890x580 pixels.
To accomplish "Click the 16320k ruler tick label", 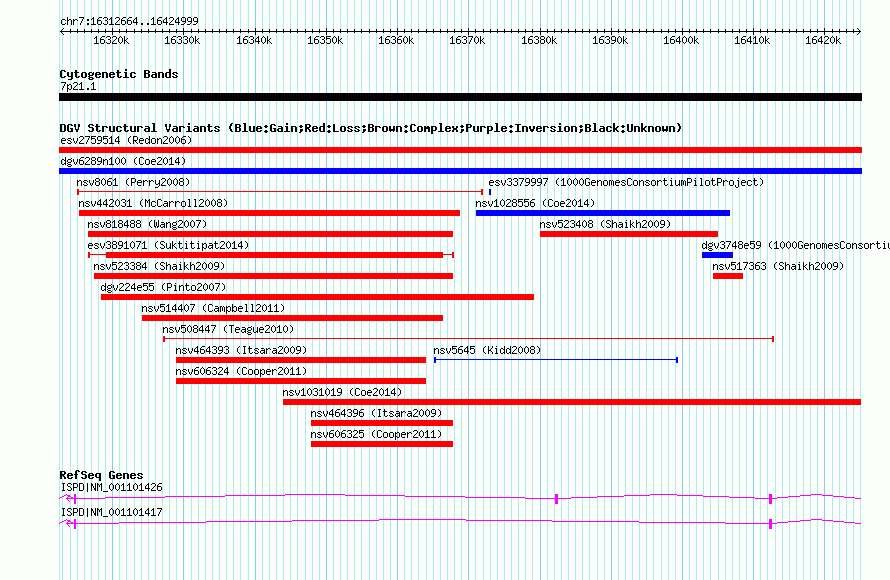I will (111, 40).
